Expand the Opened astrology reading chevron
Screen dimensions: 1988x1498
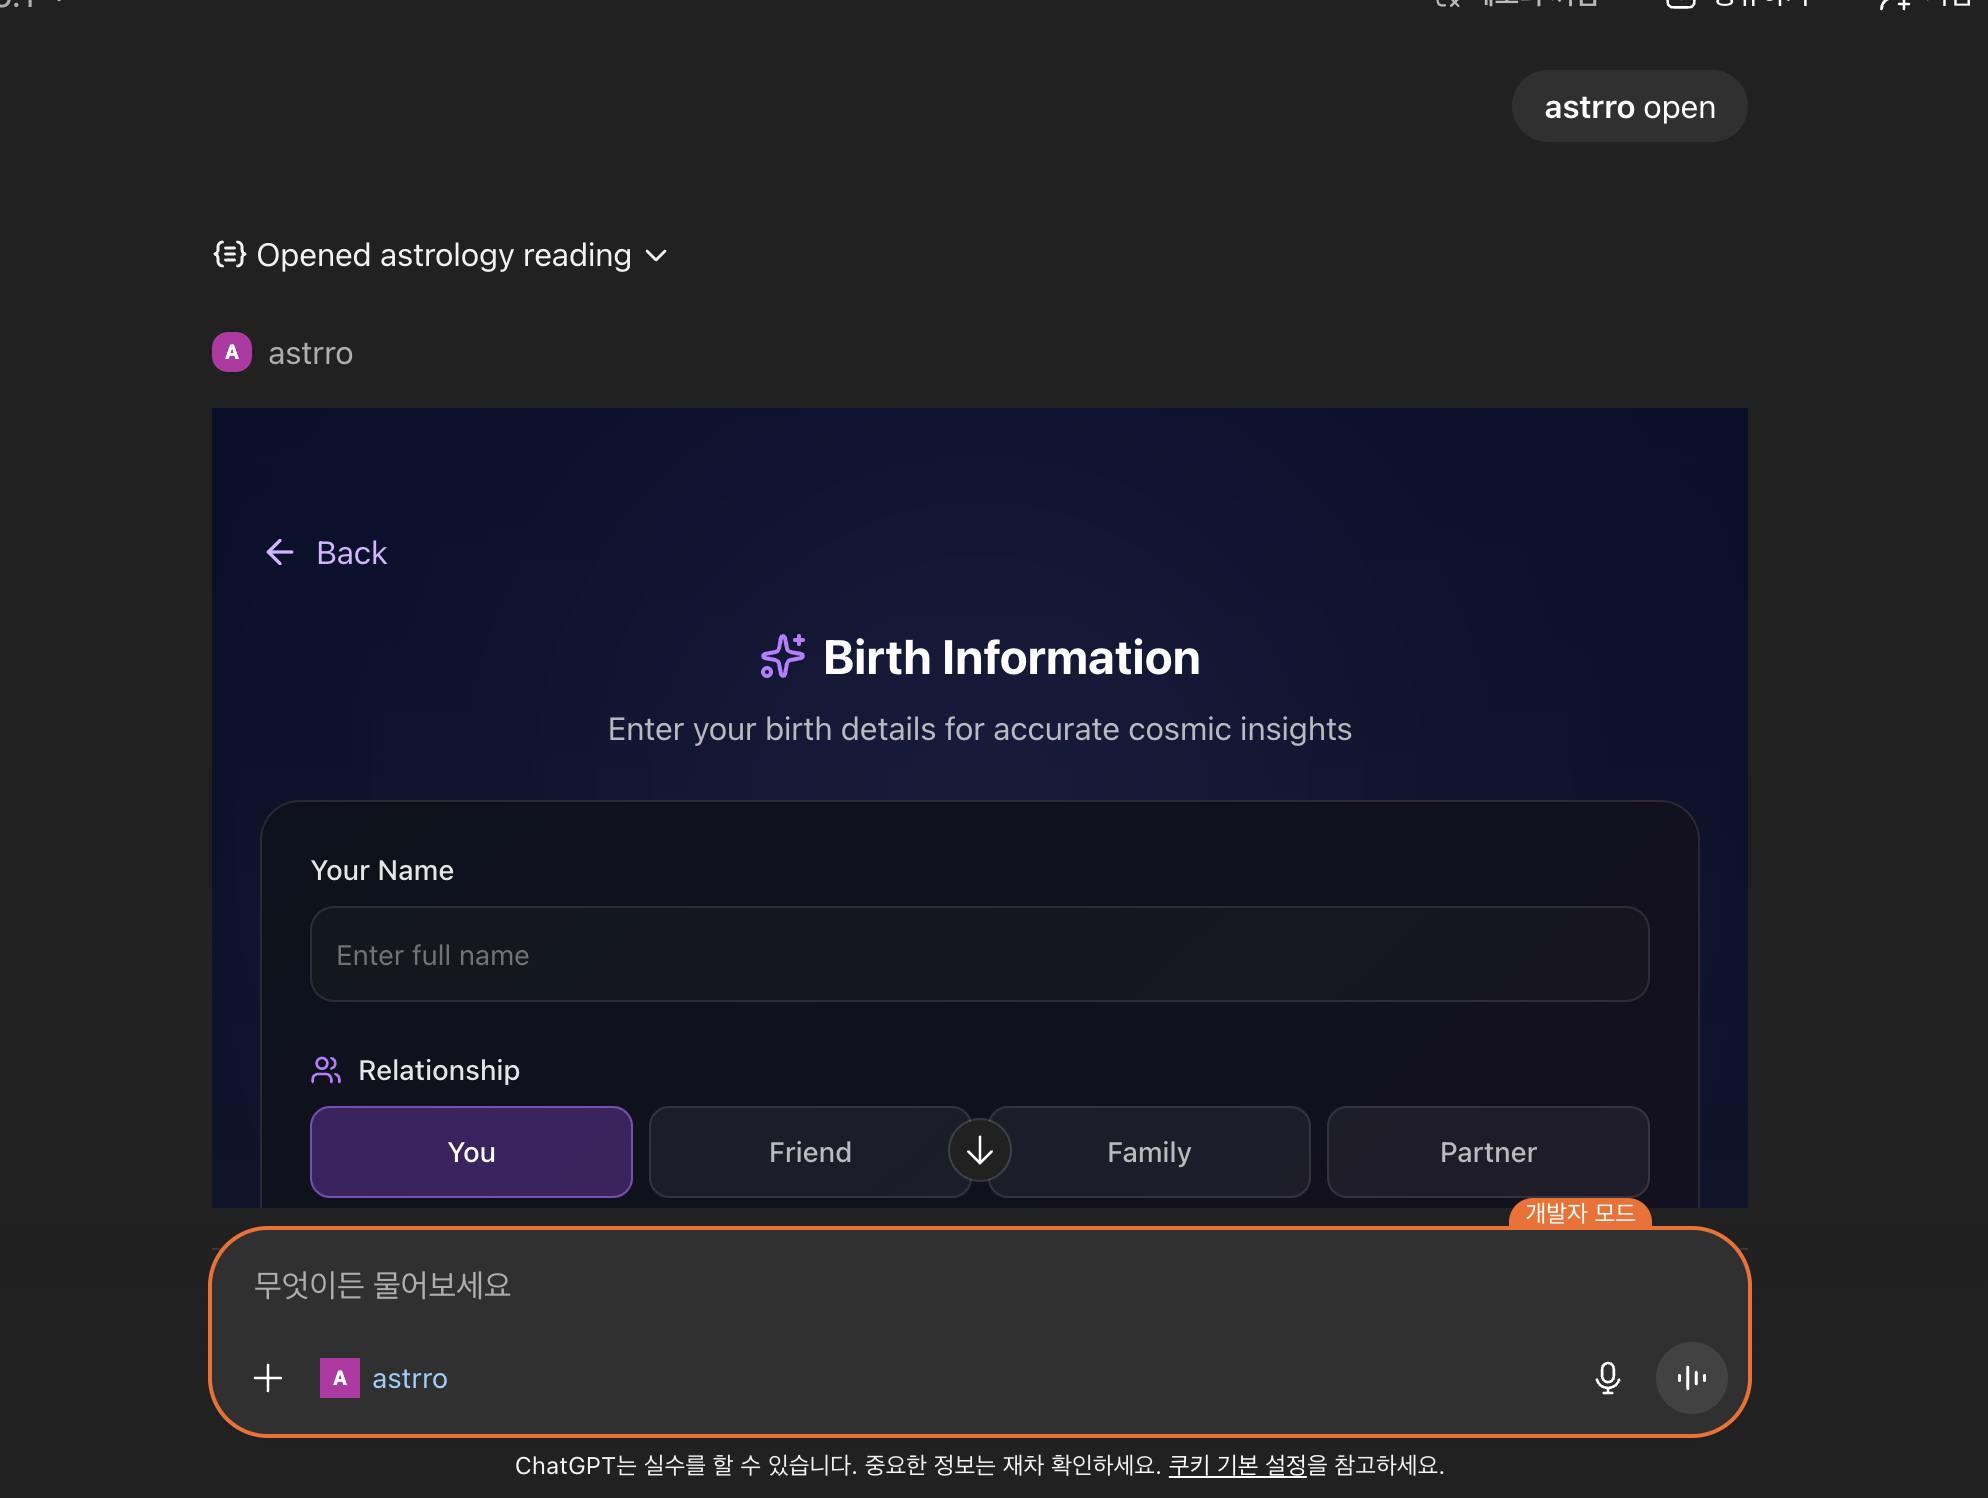(x=656, y=256)
